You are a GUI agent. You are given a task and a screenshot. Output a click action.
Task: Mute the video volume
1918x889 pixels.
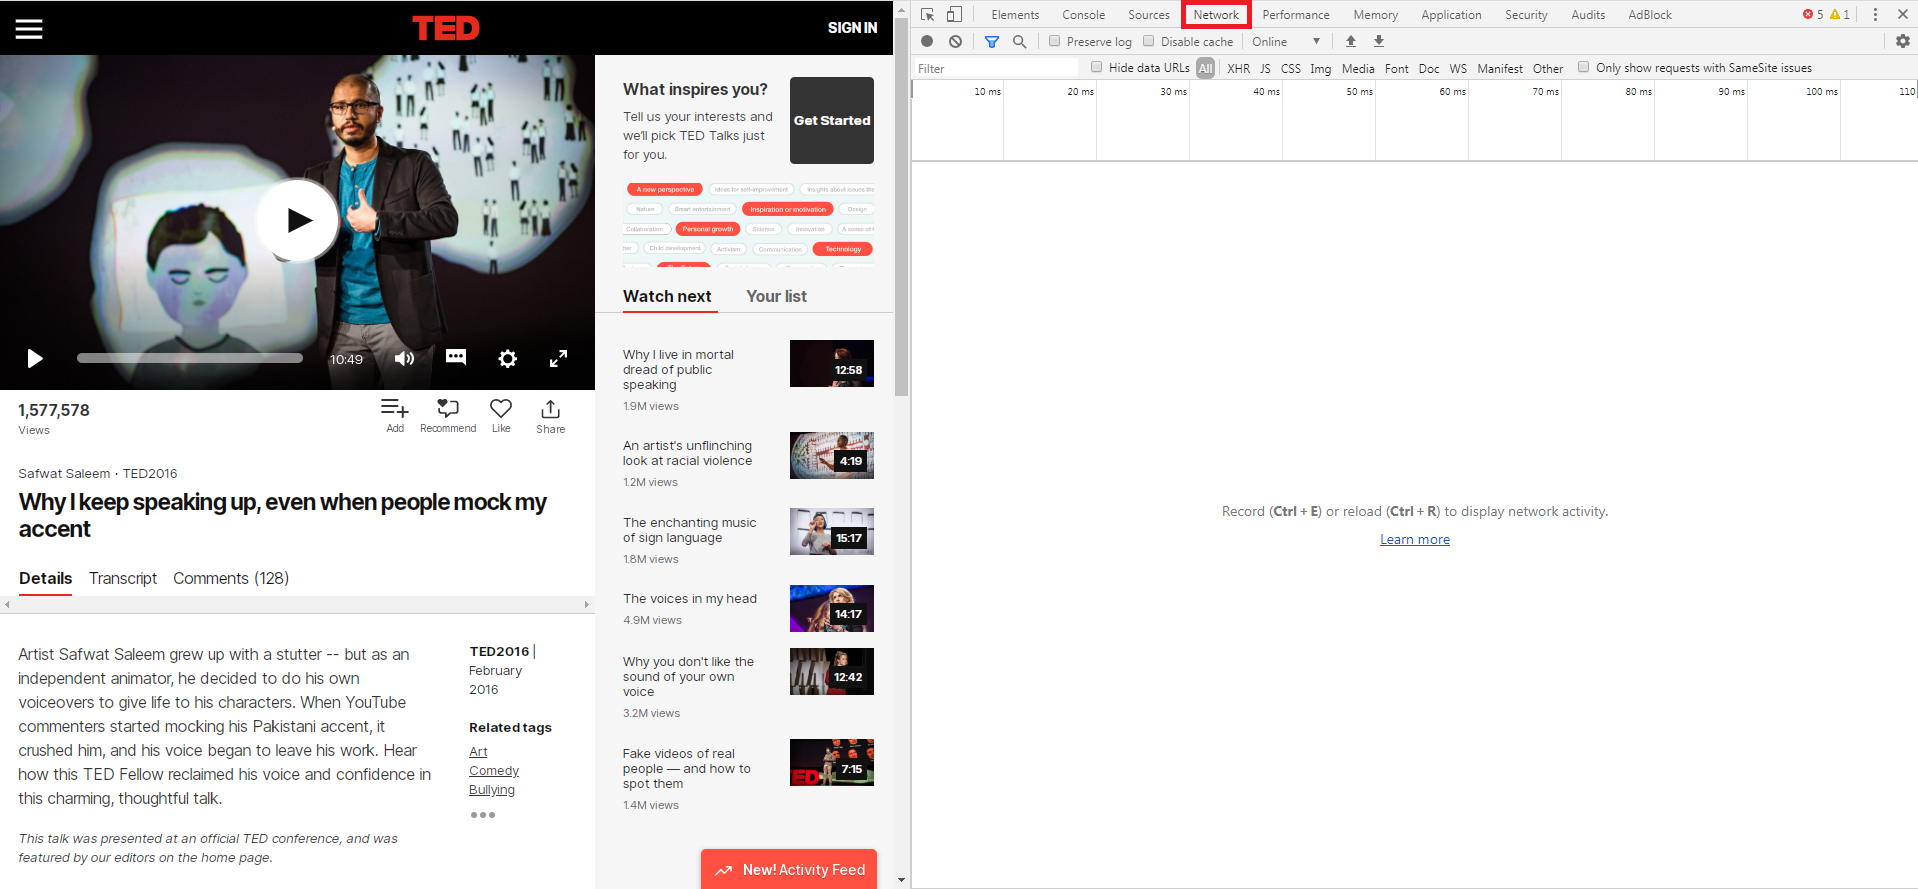click(x=404, y=359)
